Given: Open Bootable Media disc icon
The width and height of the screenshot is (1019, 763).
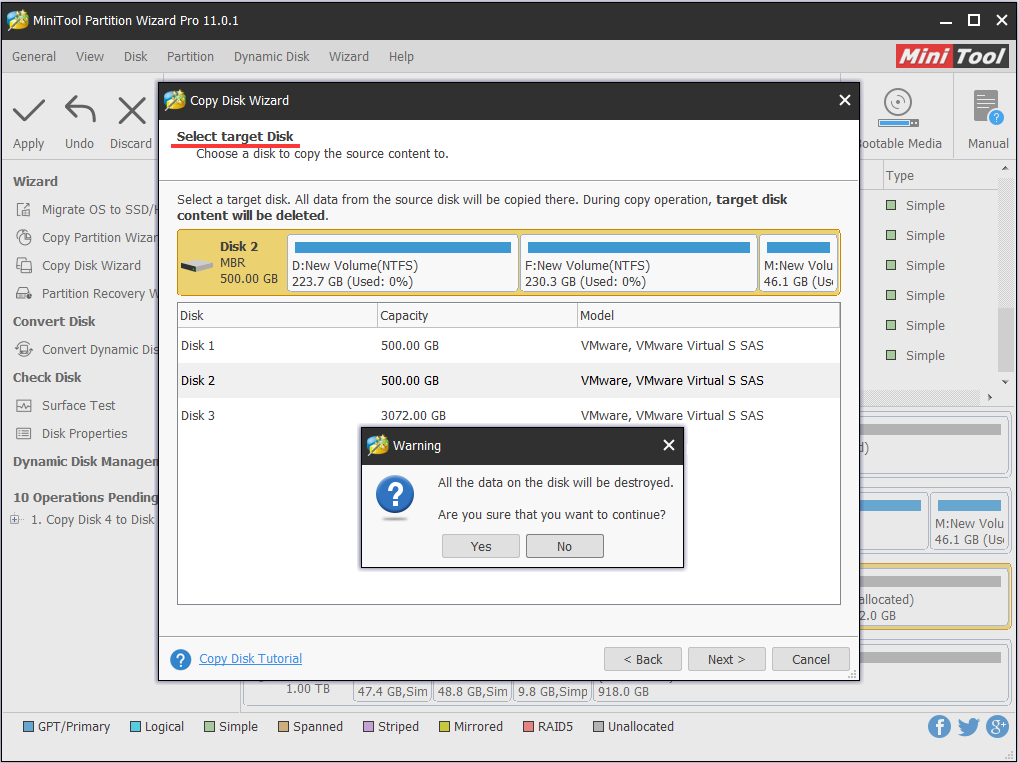Looking at the screenshot, I should click(898, 108).
